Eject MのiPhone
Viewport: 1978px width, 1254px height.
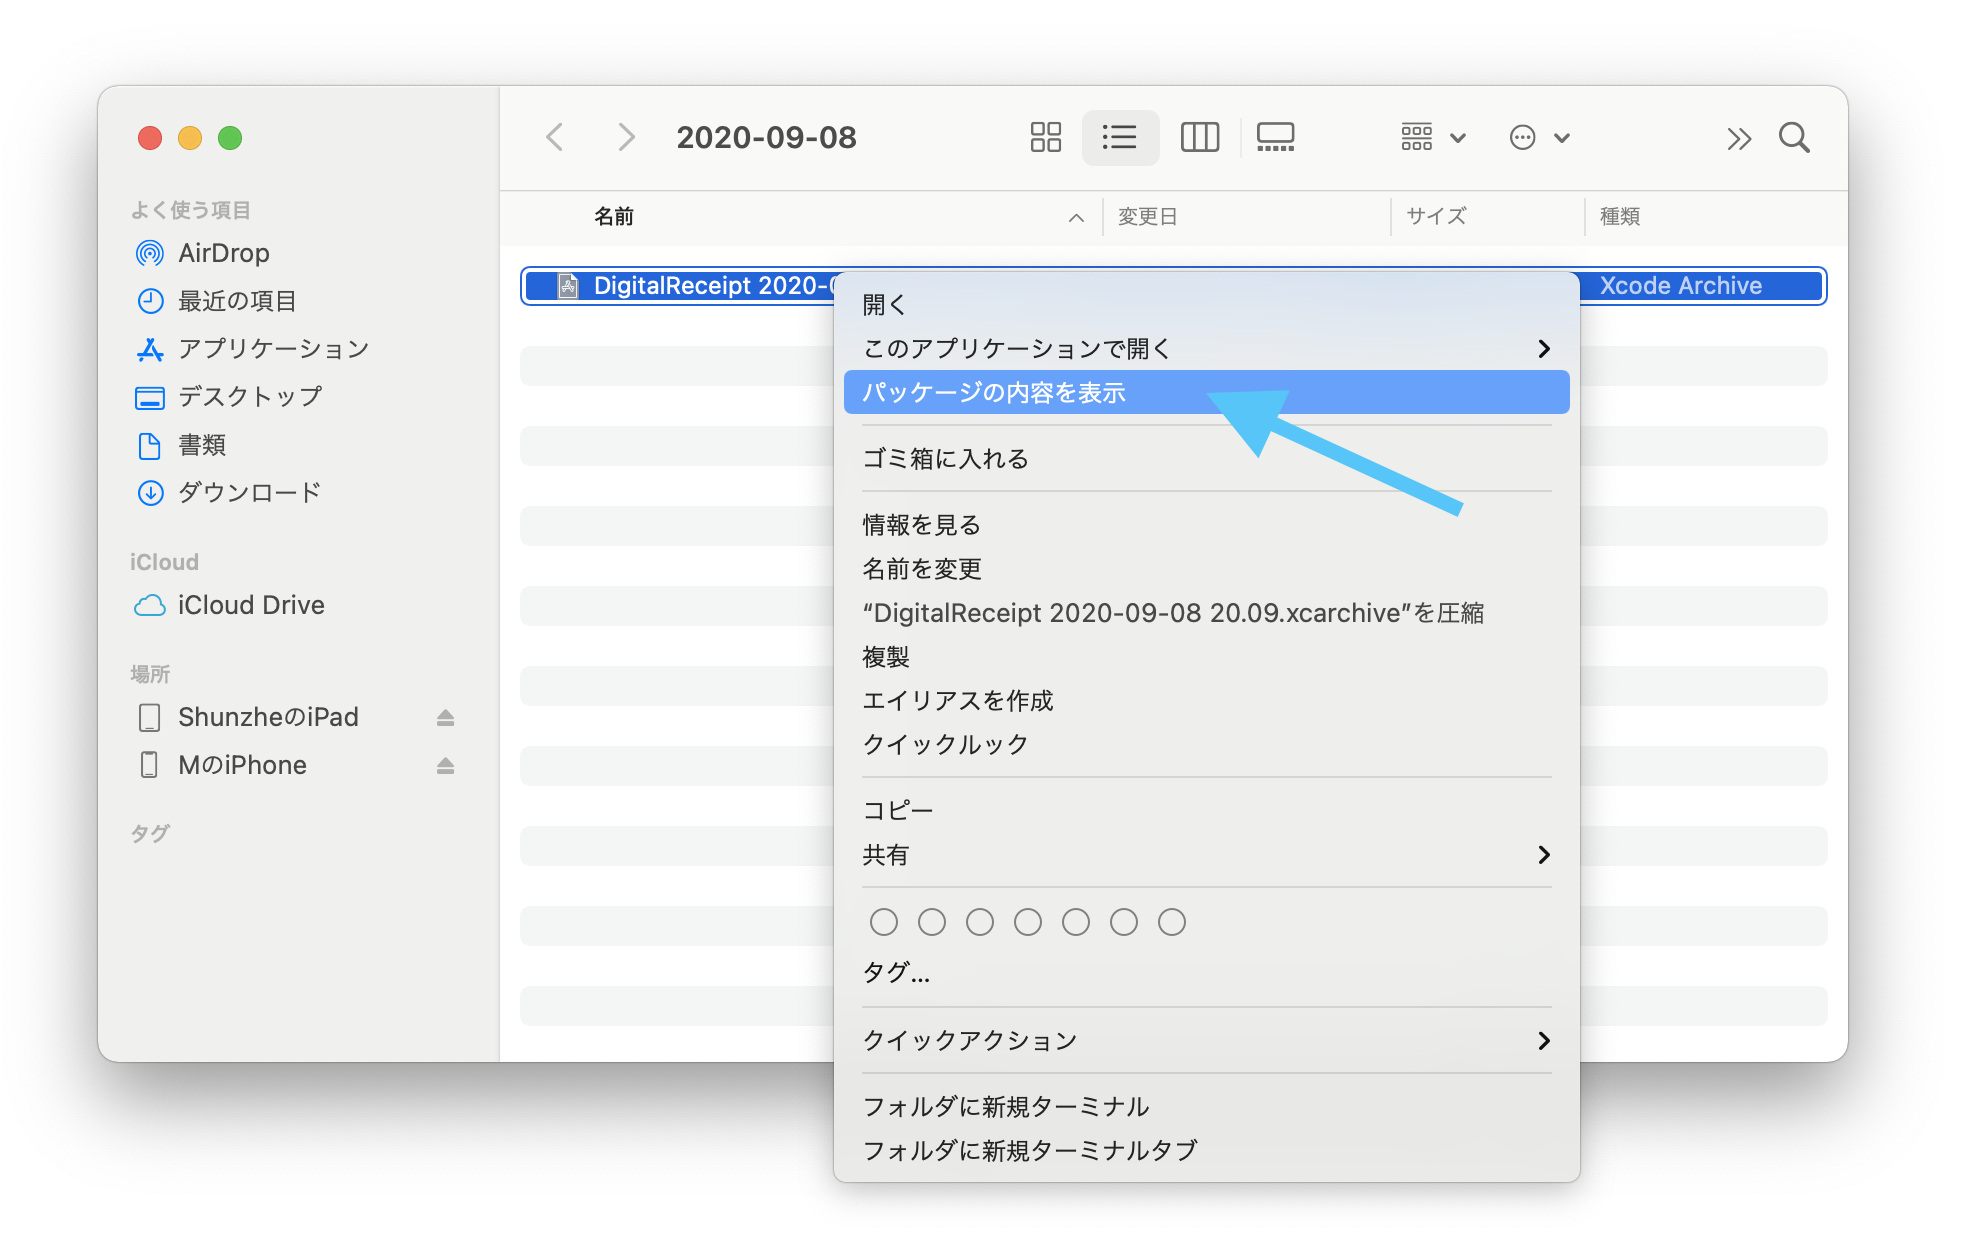tap(445, 765)
